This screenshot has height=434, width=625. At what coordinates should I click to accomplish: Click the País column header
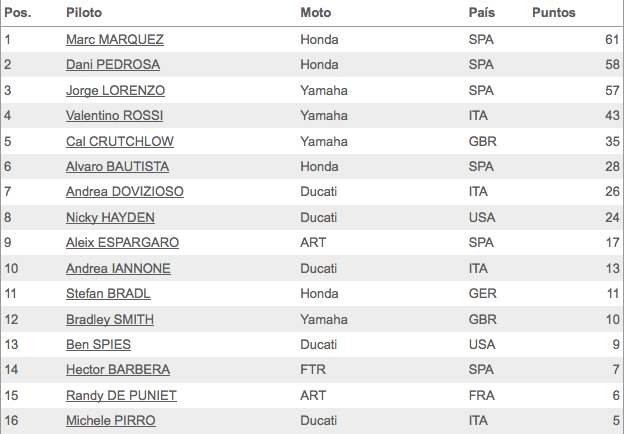coord(482,13)
